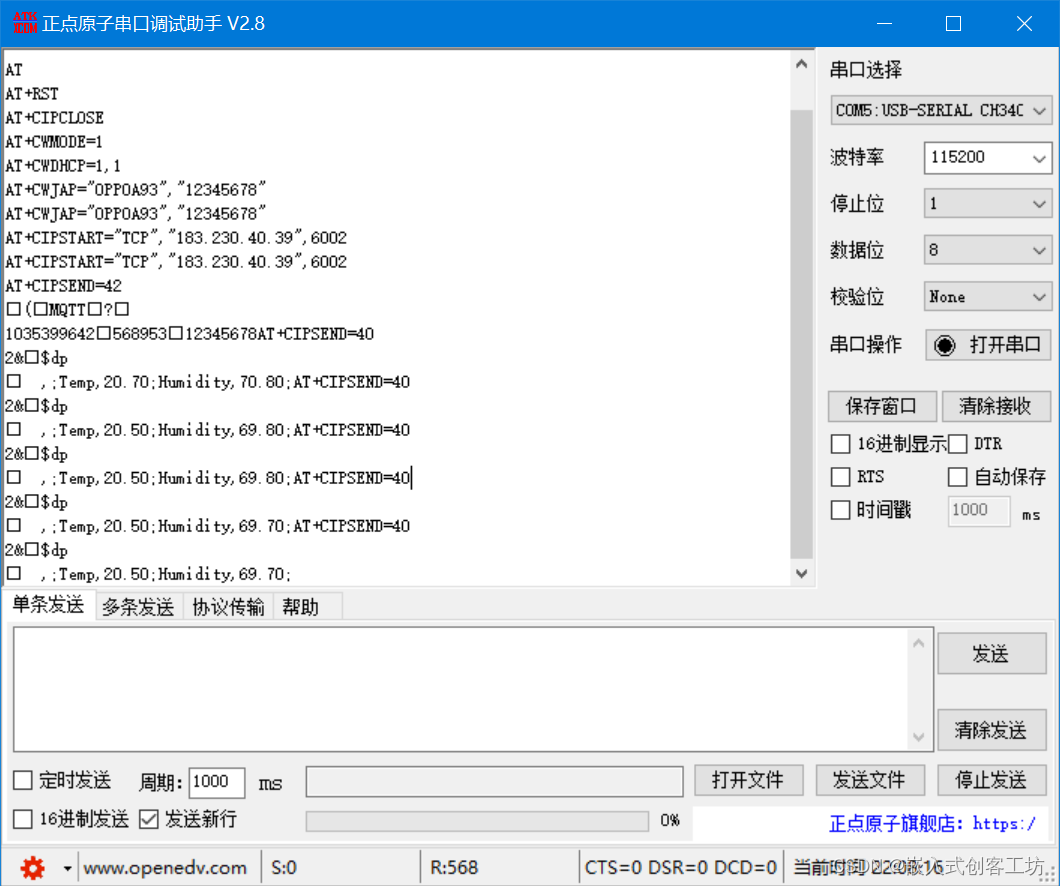Switch to the 协议传输 tab

[228, 606]
